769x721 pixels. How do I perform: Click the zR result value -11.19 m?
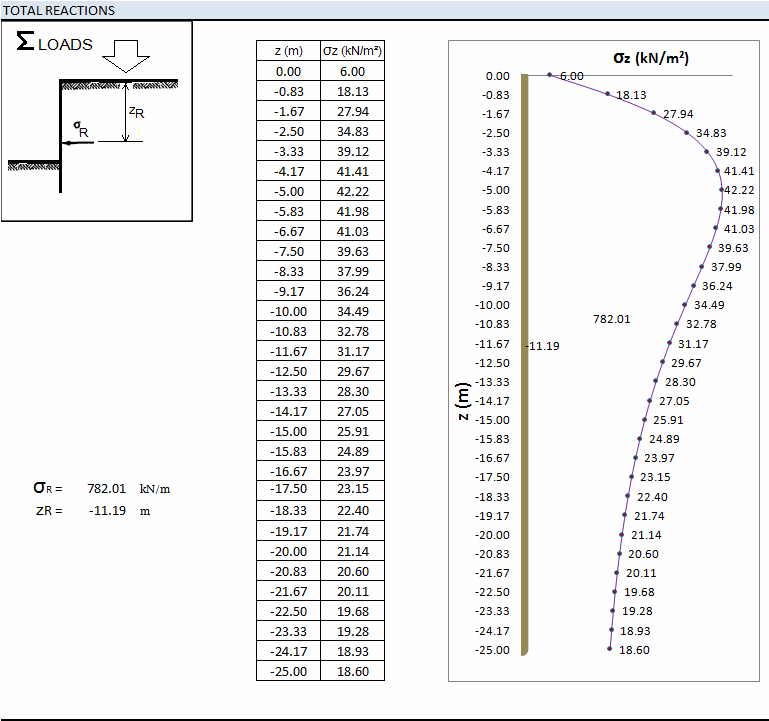coord(107,511)
